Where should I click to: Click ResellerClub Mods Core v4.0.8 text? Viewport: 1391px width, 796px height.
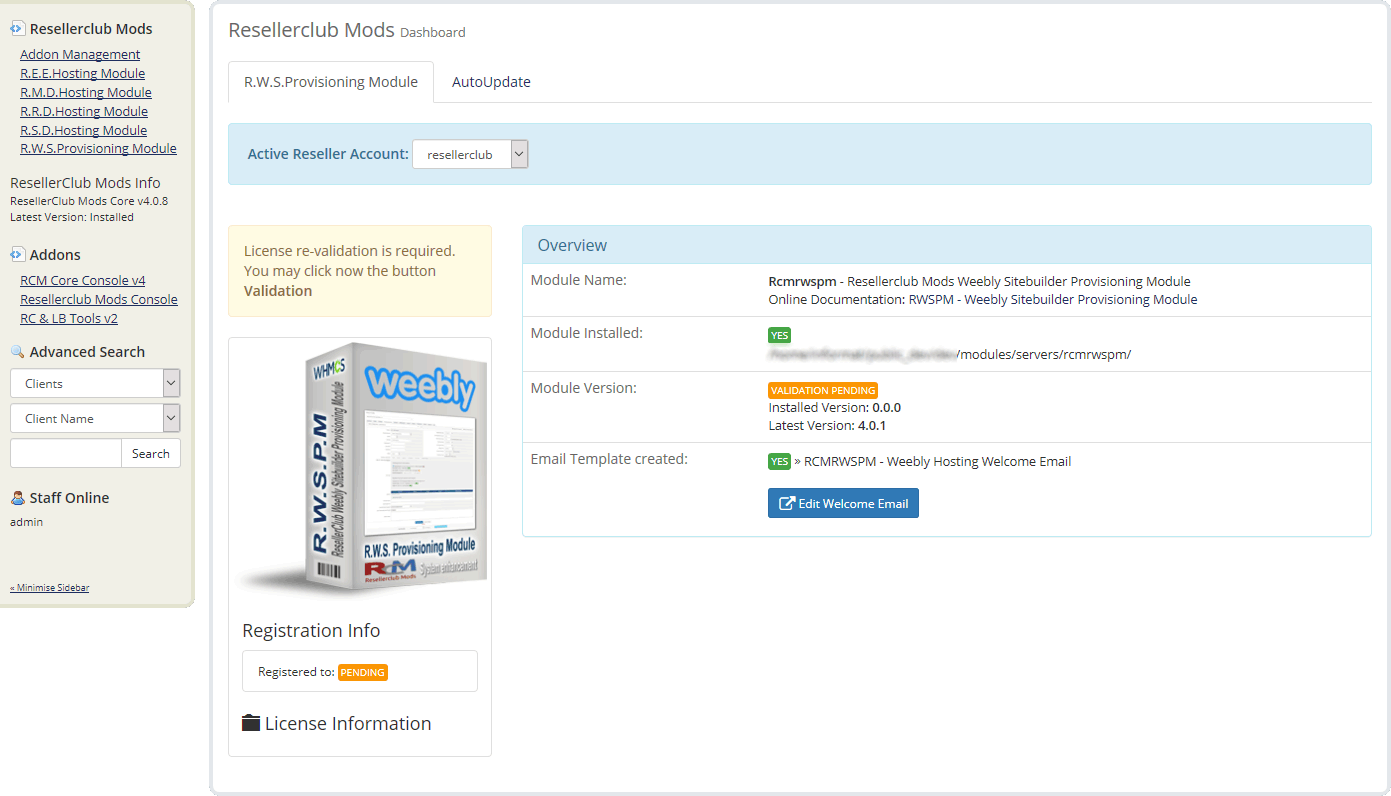click(x=89, y=200)
